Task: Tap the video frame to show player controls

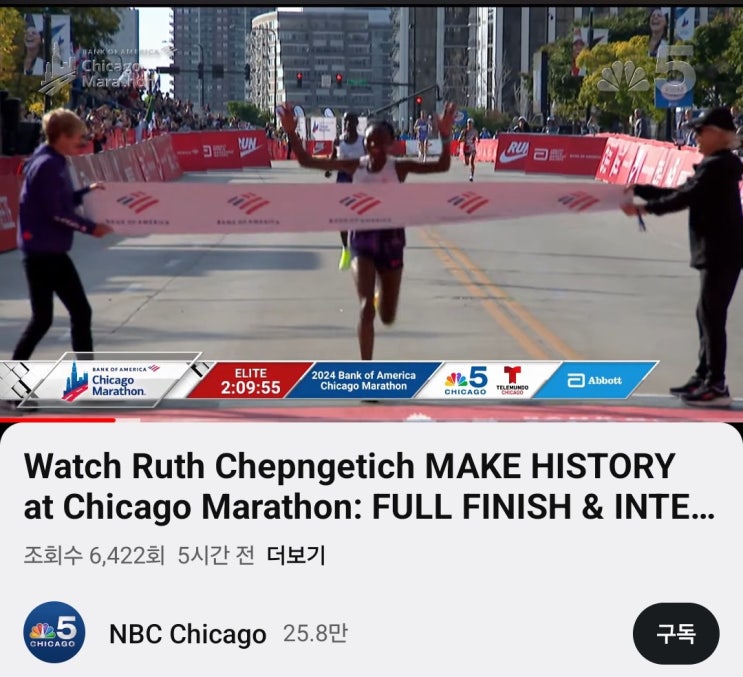Action: point(372,213)
